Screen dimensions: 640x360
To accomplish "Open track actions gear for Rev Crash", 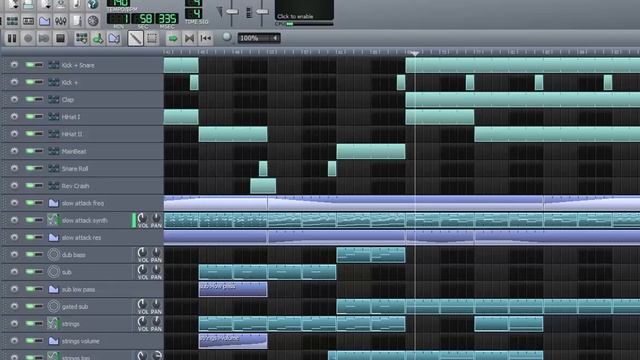I will pos(14,185).
